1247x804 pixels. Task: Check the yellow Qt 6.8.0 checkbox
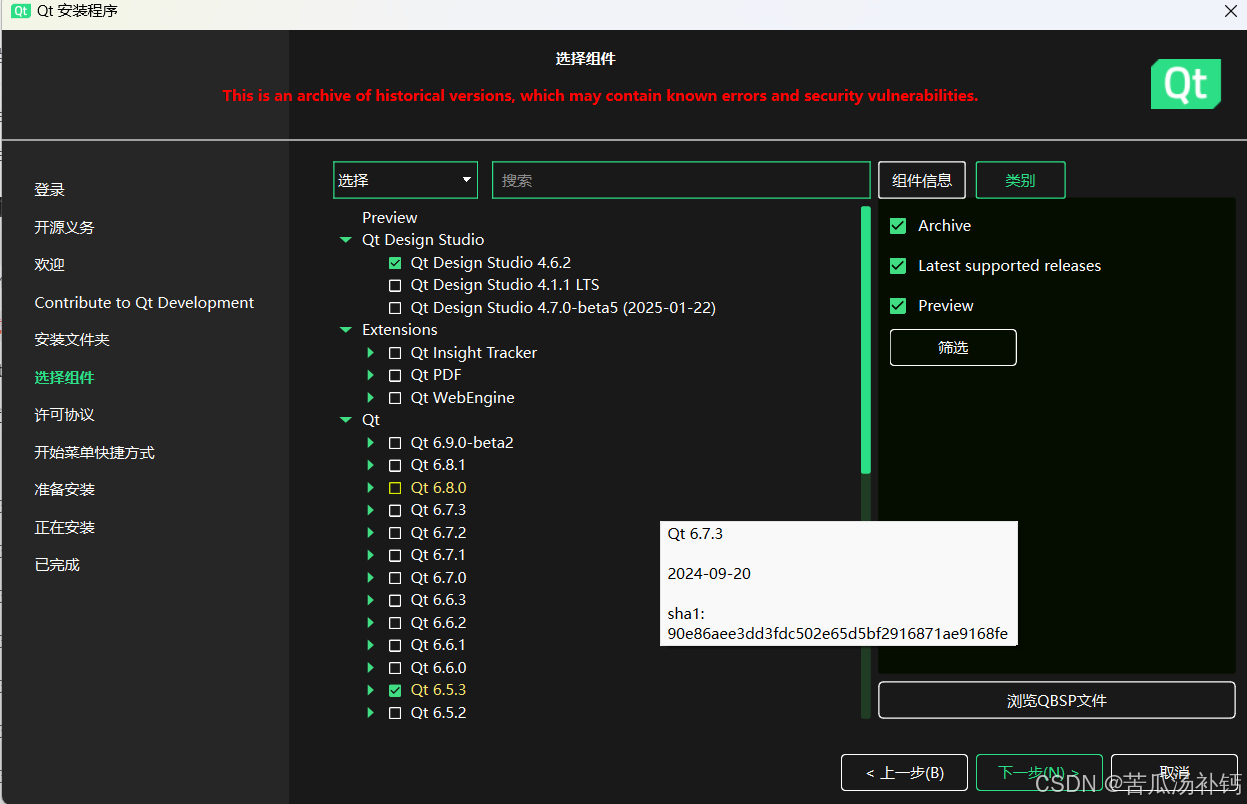click(395, 488)
